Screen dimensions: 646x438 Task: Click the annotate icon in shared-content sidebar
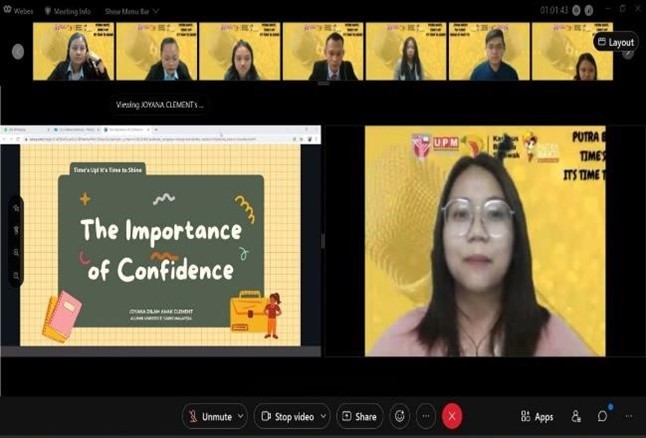point(16,208)
